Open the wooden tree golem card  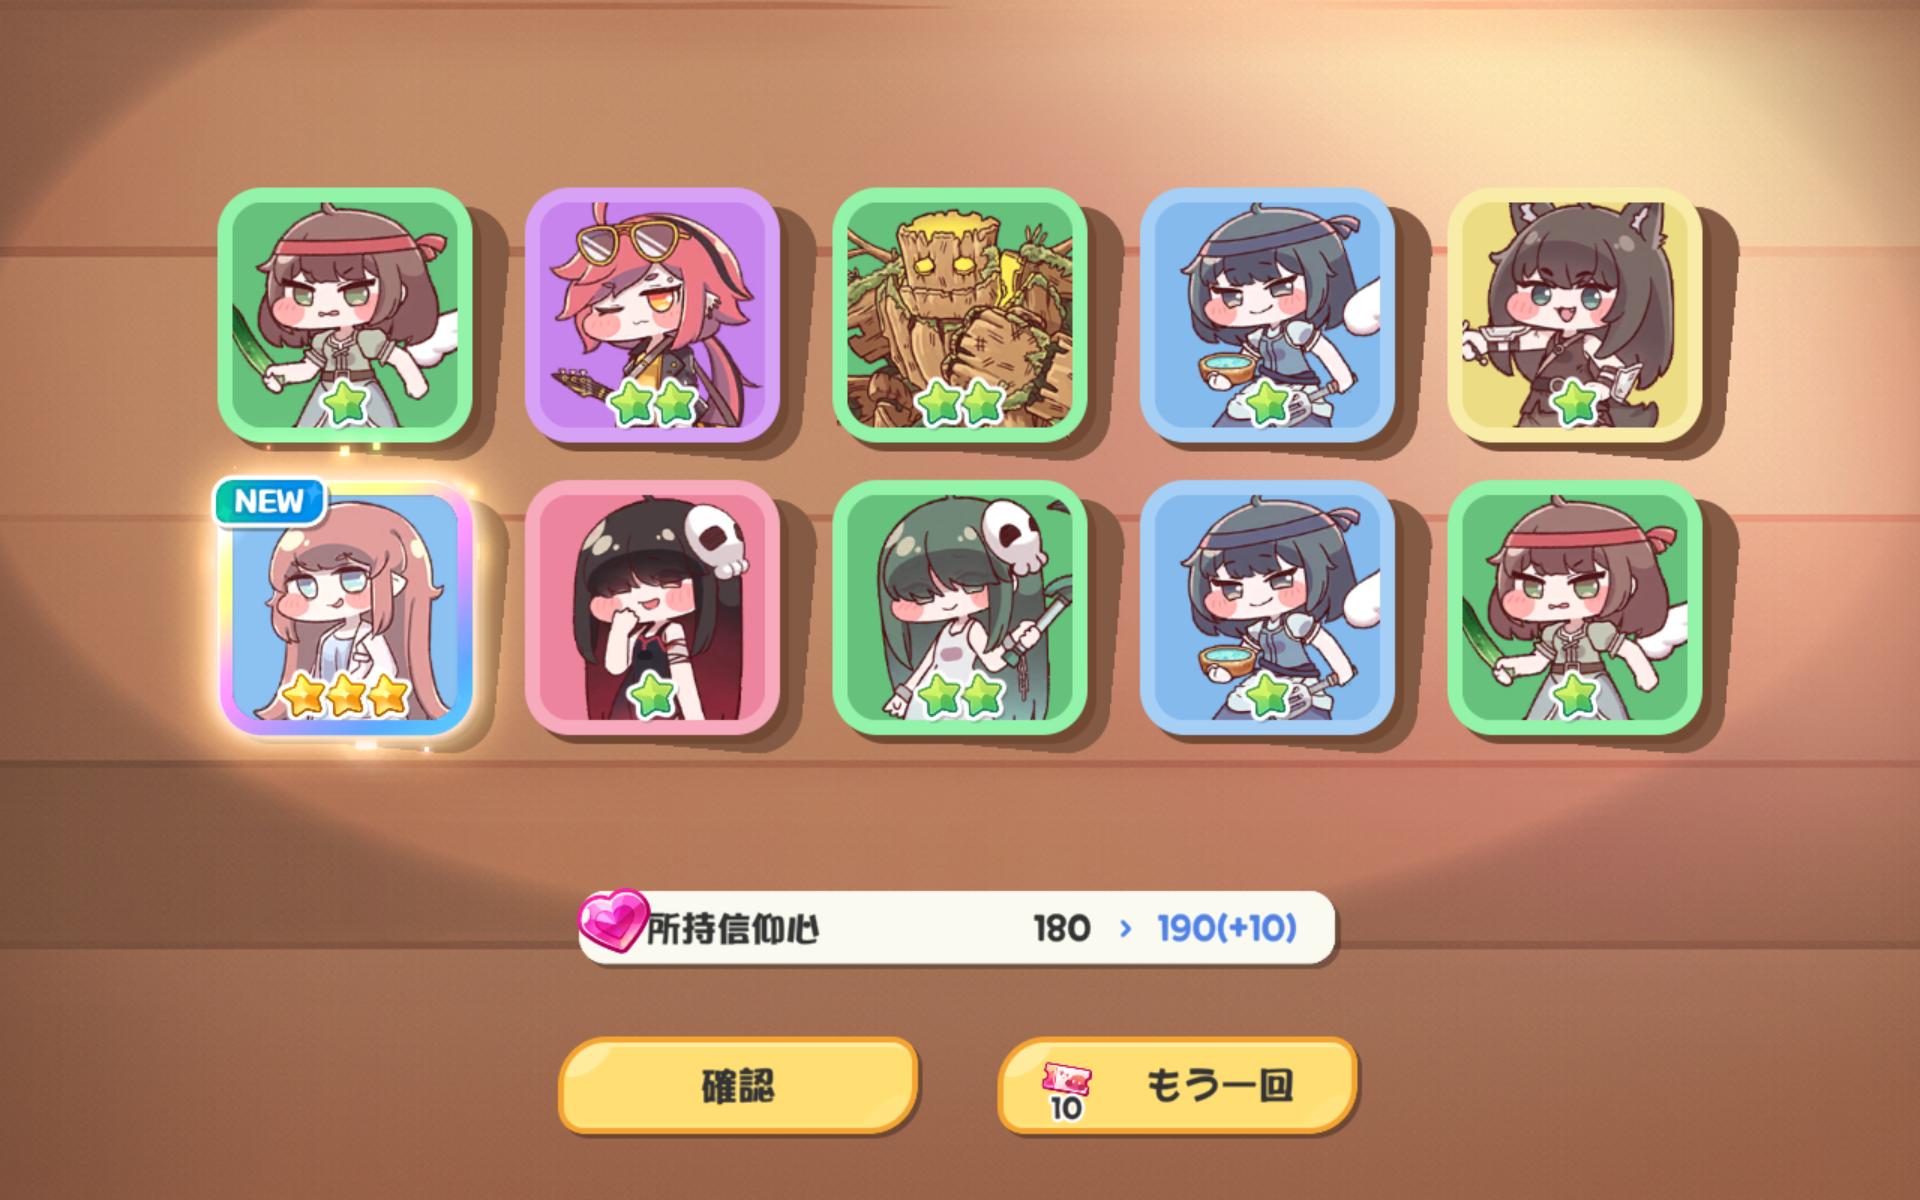[x=960, y=315]
